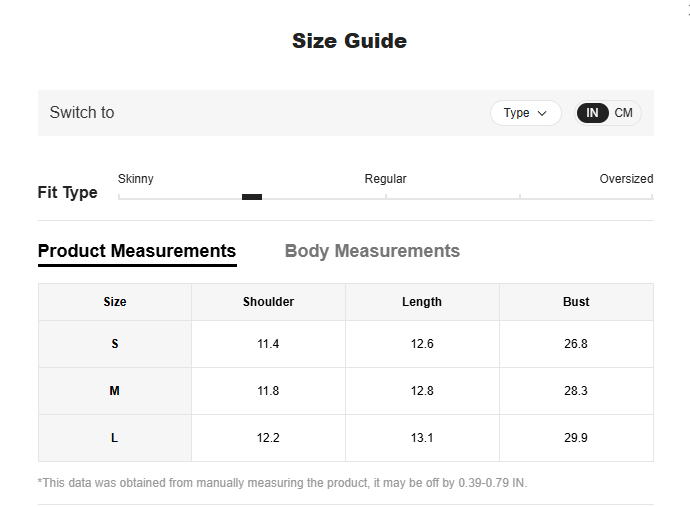Click the Fit Type slider marker

[x=252, y=197]
